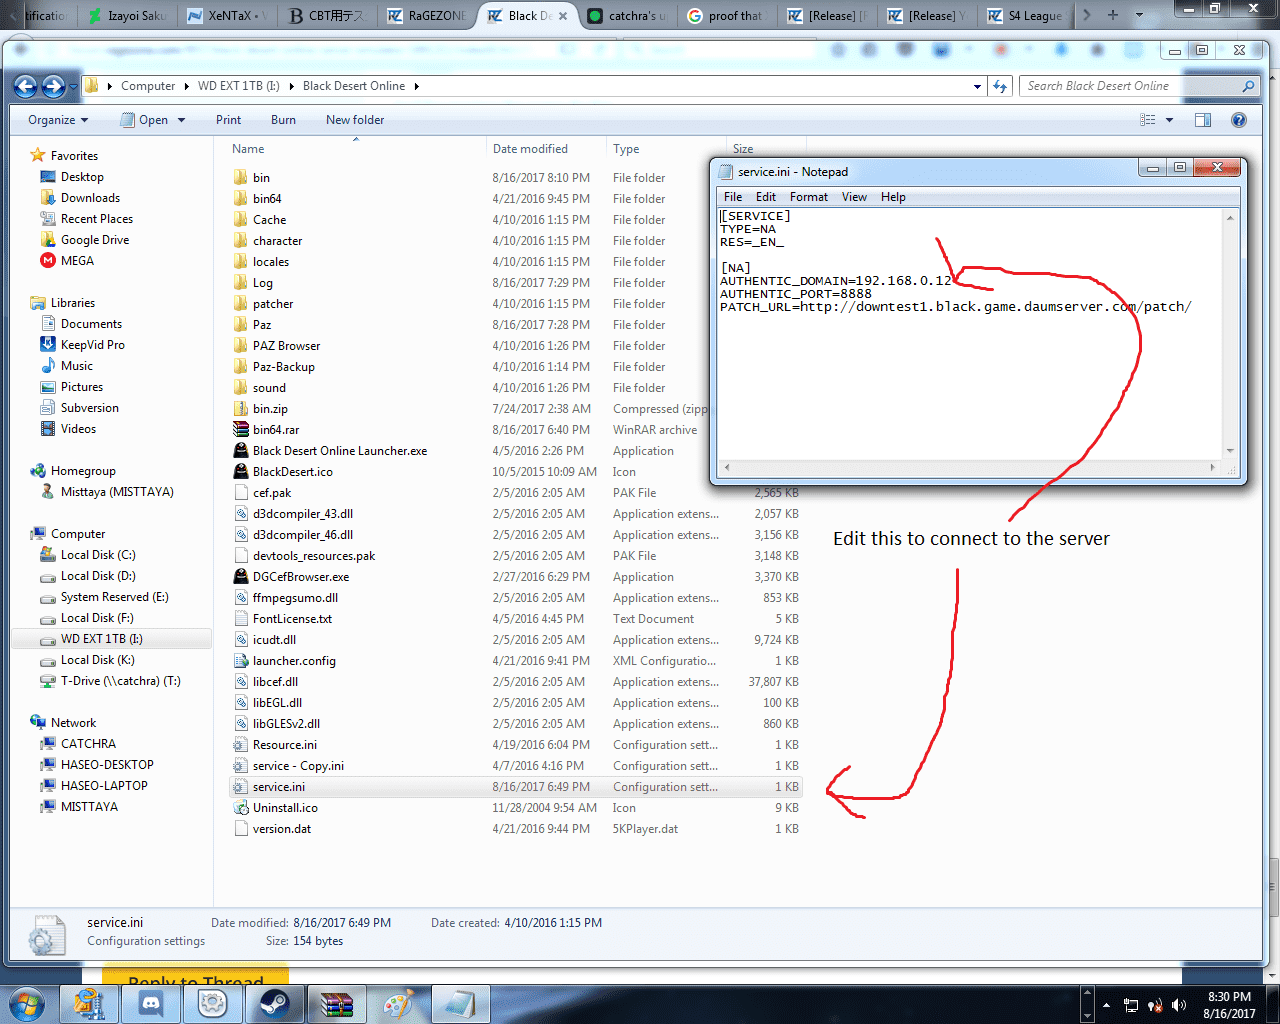
Task: Select the BlackDesert.ico file icon
Action: [241, 472]
